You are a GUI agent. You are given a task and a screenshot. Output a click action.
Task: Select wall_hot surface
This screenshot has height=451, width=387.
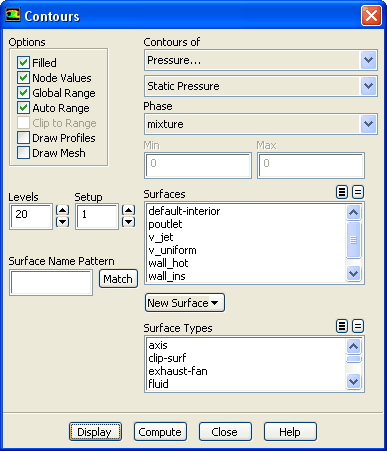[x=246, y=263]
